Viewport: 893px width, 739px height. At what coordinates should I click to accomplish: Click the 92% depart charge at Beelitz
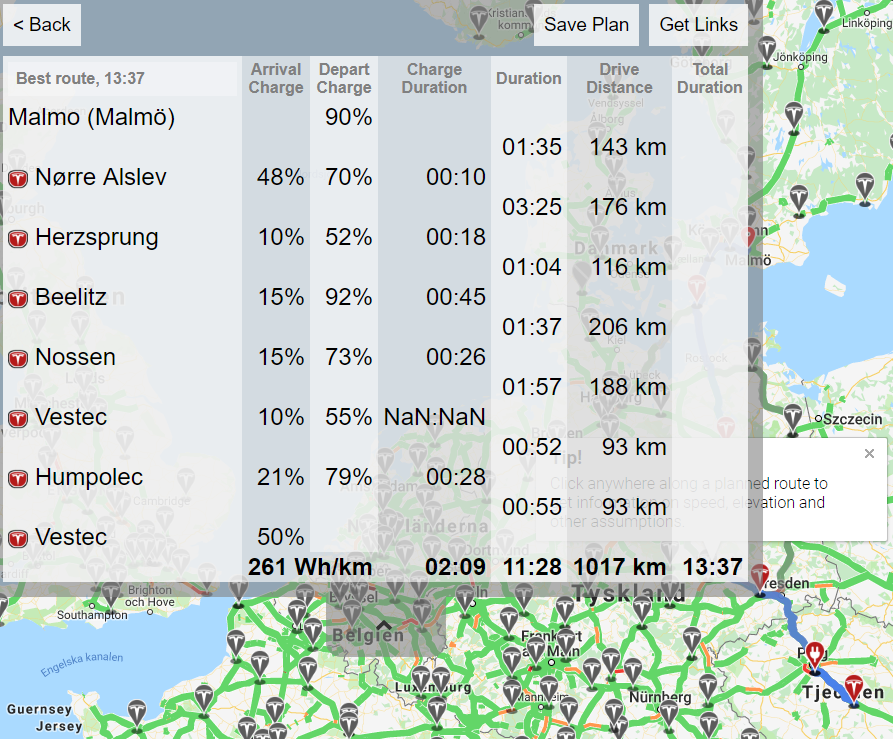point(349,297)
